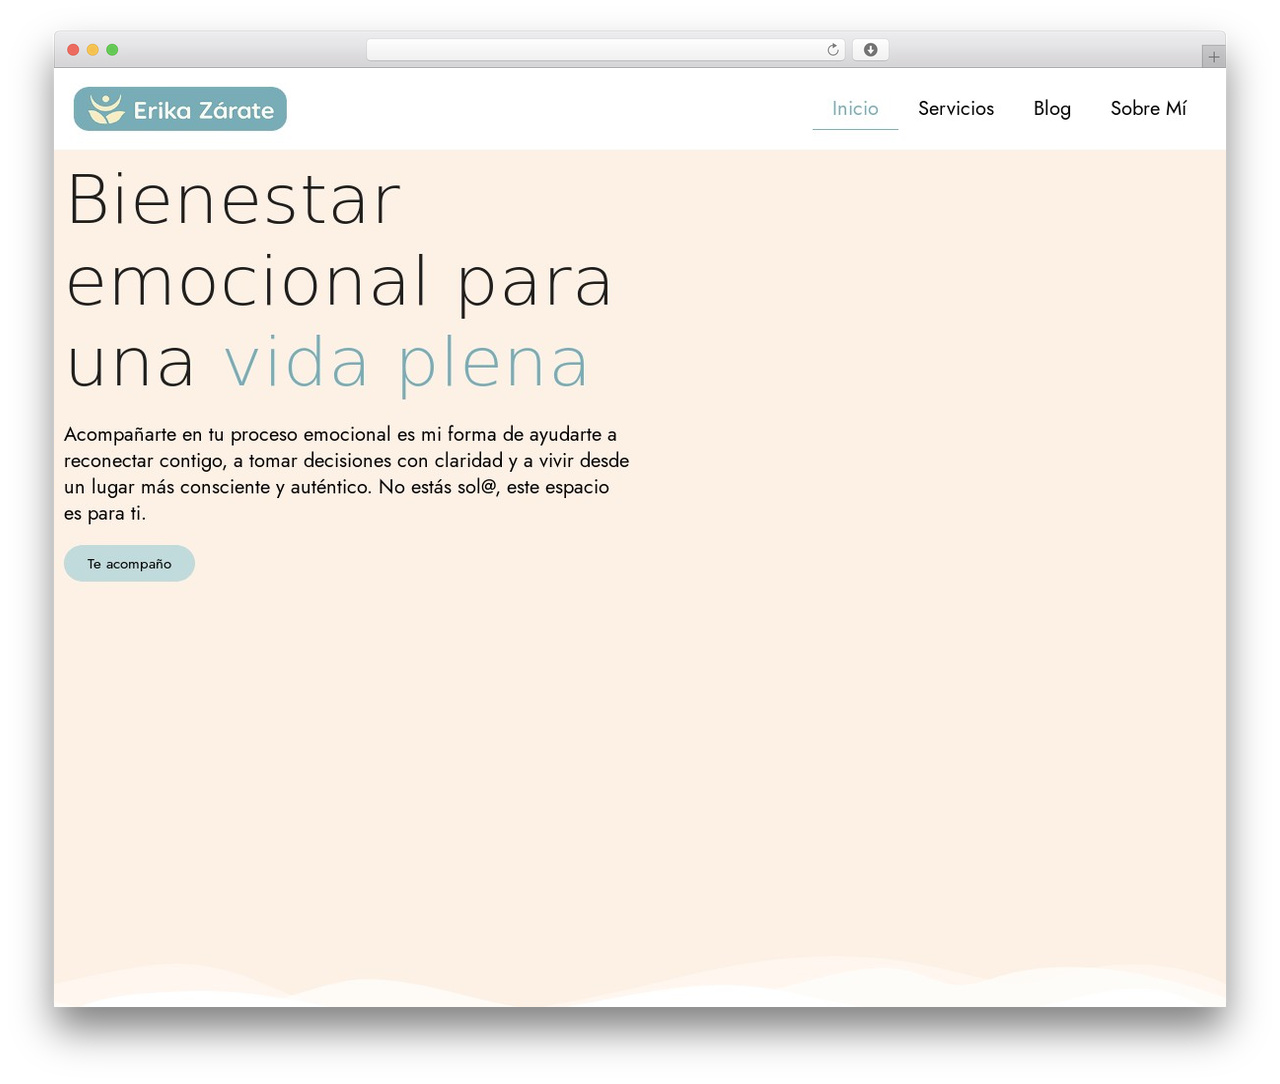Click the Te acompaño button
This screenshot has width=1280, height=1084.
tap(129, 563)
